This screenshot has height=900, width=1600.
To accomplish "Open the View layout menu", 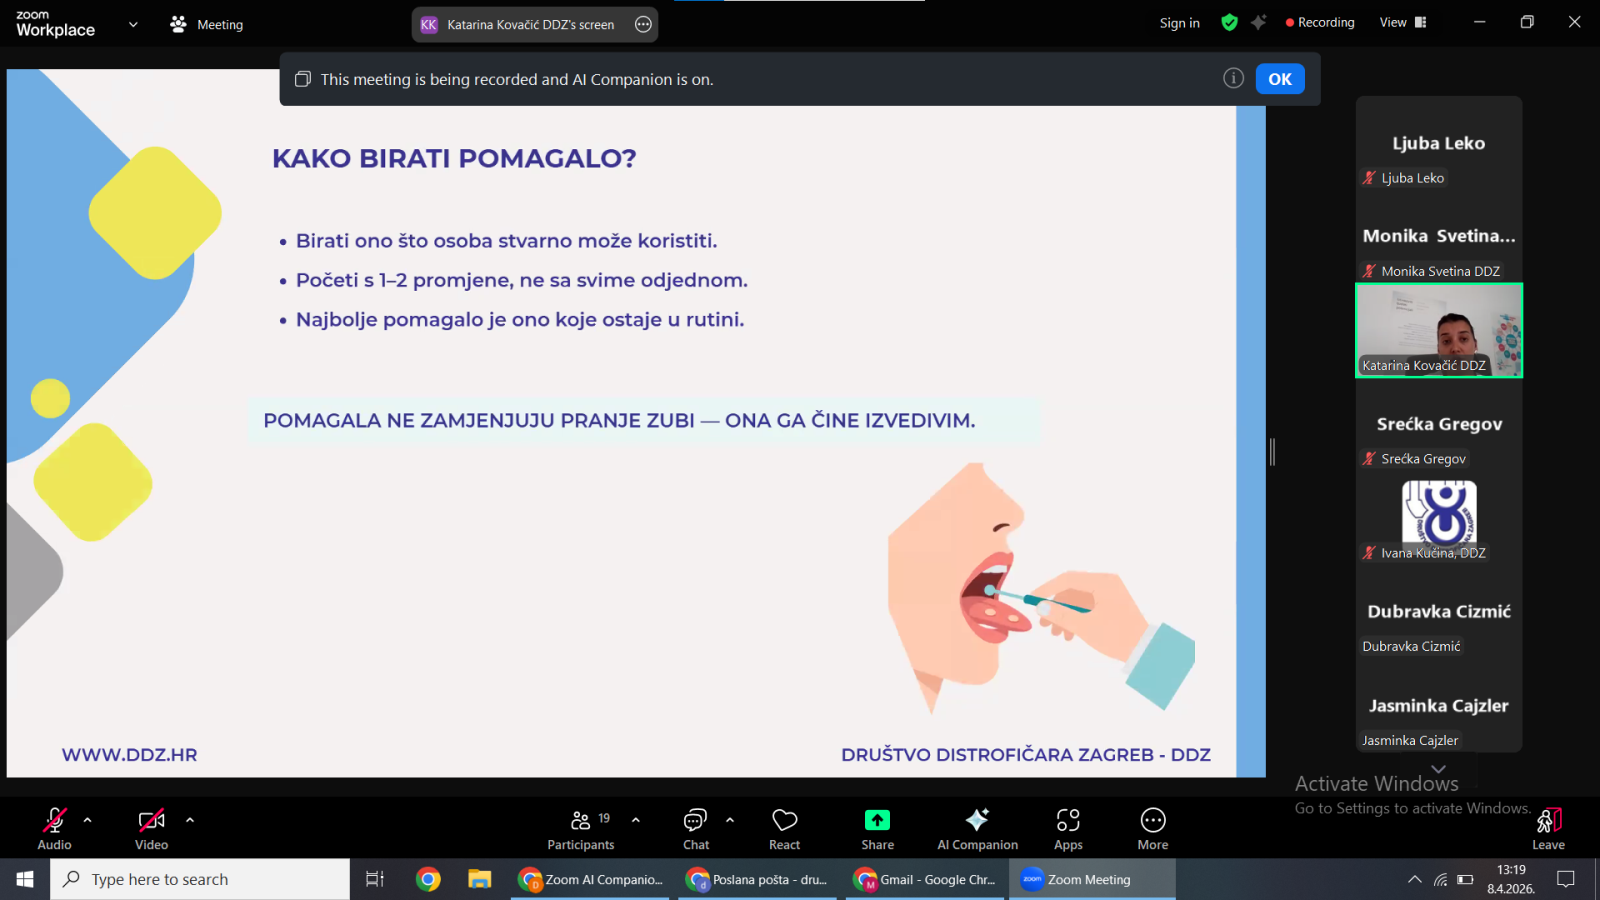I will 1402,23.
